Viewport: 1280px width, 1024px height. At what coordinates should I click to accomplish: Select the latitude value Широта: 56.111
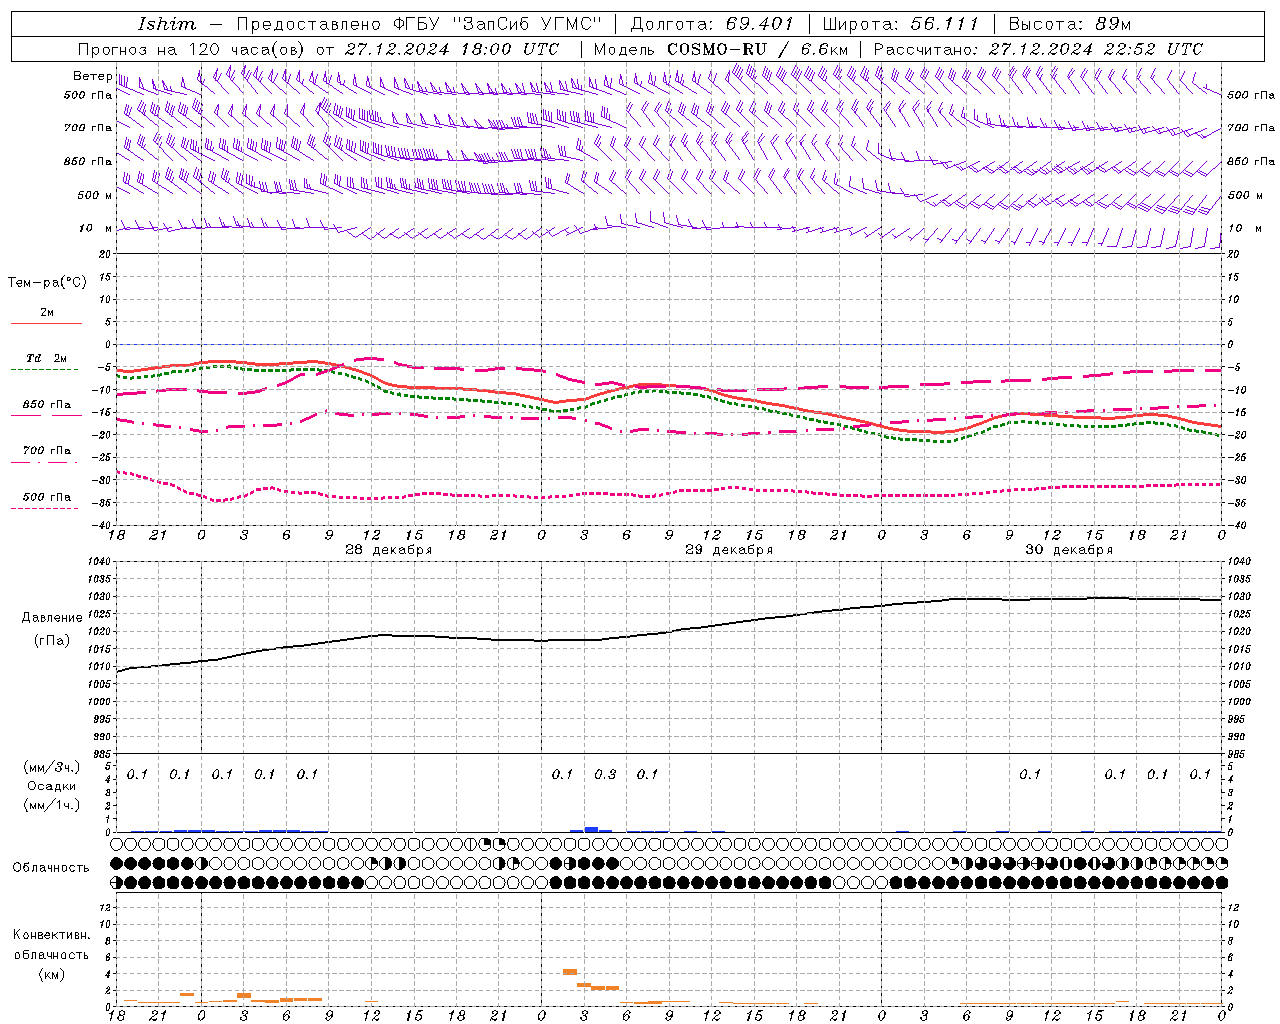click(x=900, y=24)
